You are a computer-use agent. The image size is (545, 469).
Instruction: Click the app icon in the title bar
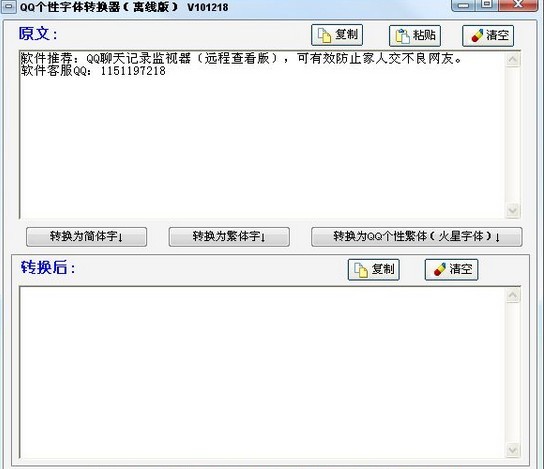click(8, 7)
